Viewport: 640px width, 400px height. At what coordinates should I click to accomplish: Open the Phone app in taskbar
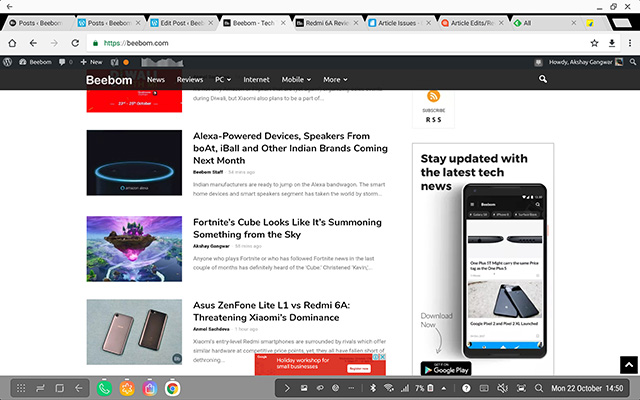coord(105,387)
